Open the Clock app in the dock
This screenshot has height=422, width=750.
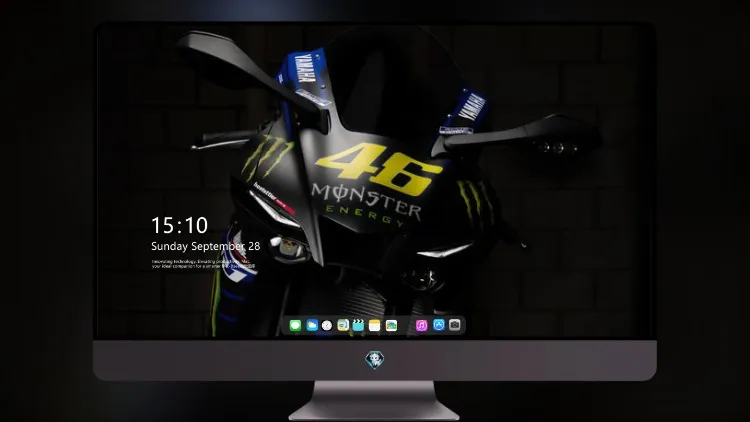(x=327, y=325)
